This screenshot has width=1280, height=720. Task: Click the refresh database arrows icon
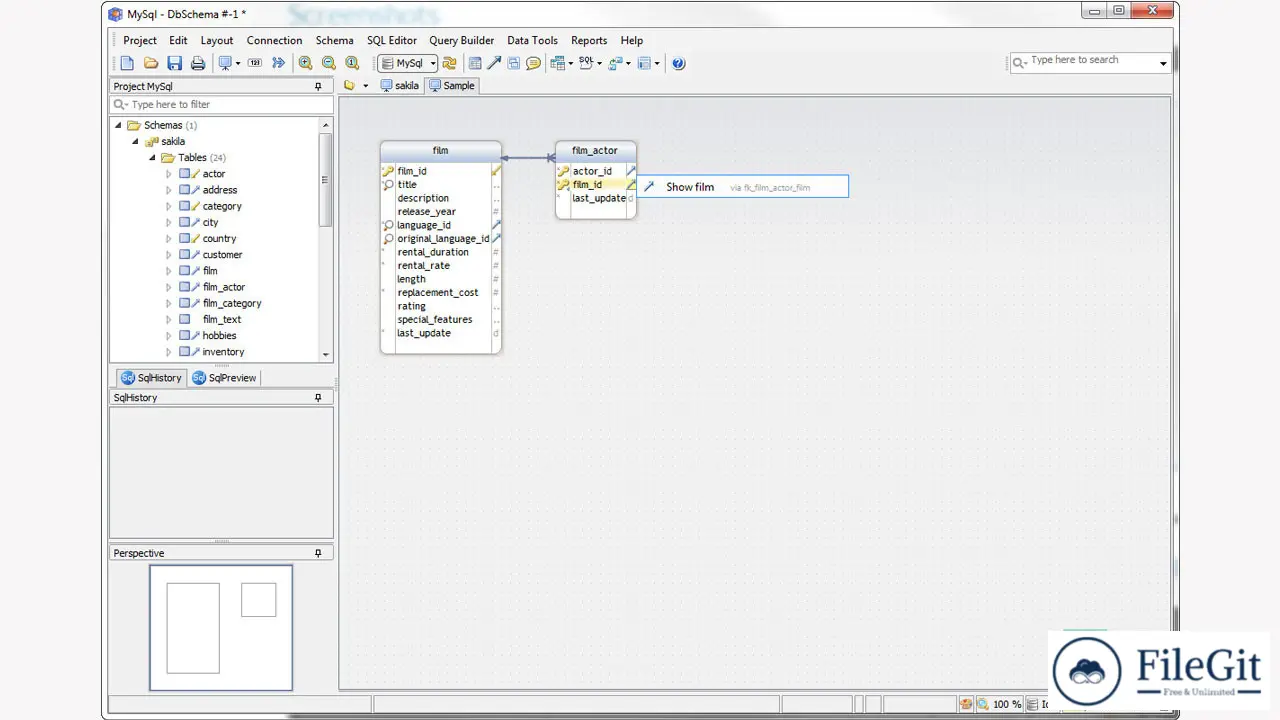pos(450,63)
